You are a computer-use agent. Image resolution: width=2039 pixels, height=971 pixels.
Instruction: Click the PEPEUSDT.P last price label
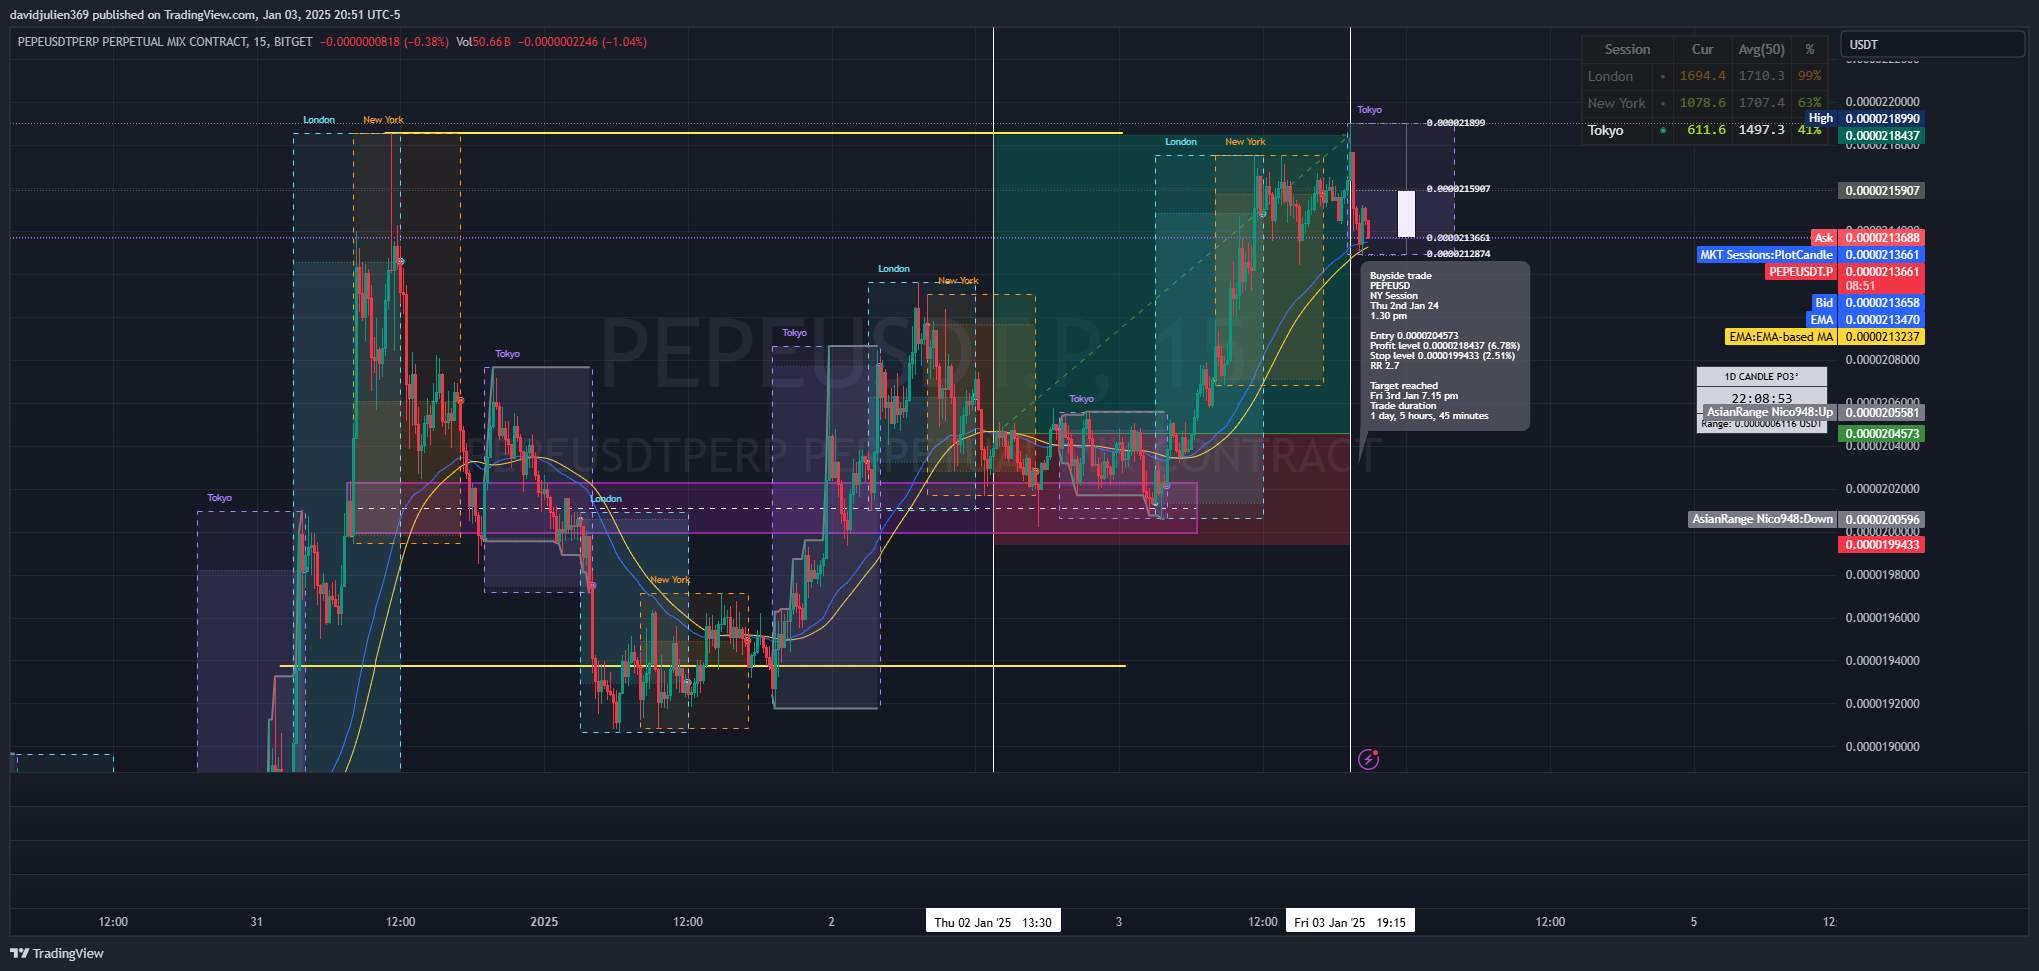click(x=1845, y=272)
